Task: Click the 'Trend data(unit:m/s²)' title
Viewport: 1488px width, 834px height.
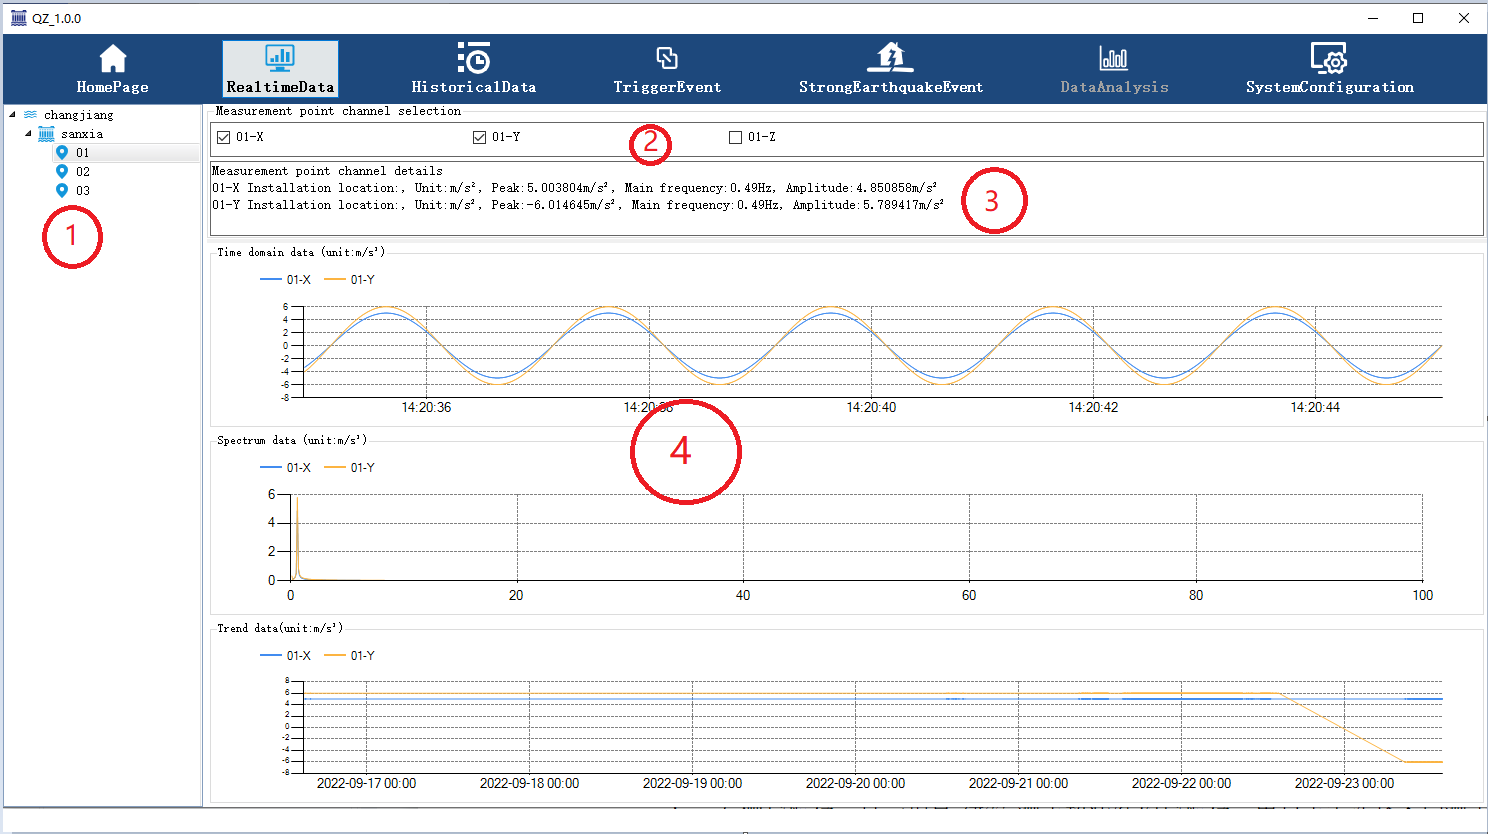Action: 280,628
